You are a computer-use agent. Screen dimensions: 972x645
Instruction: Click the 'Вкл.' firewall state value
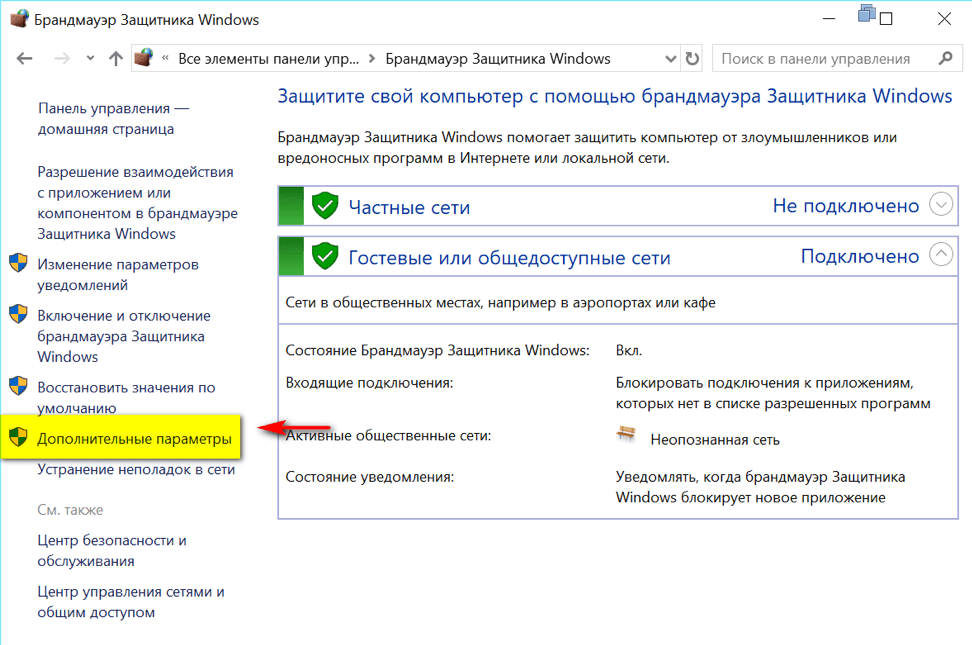click(629, 350)
